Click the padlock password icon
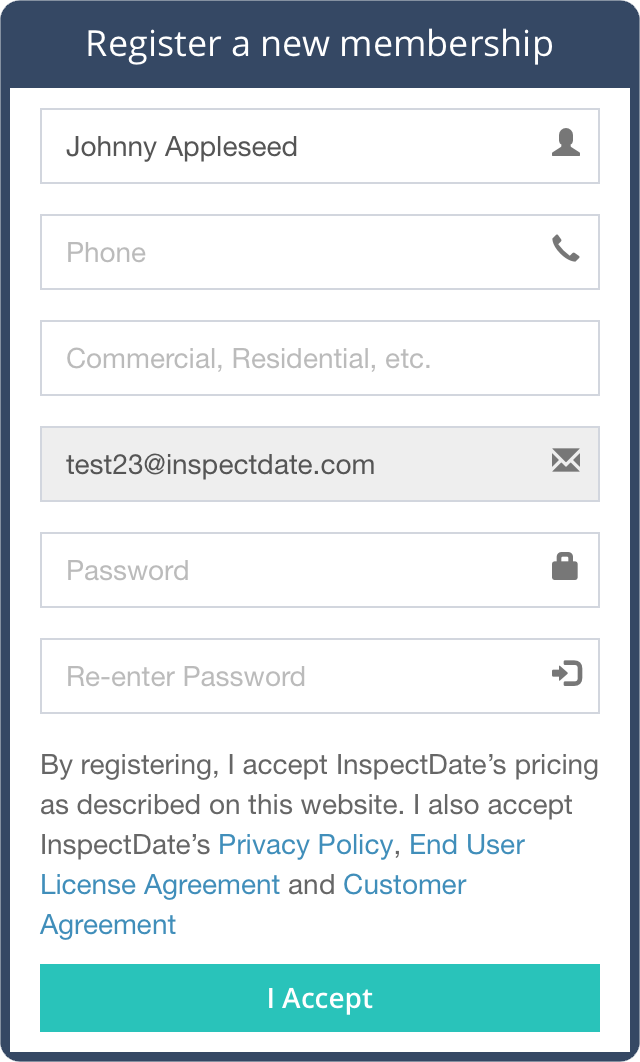The height and width of the screenshot is (1062, 640). point(566,567)
